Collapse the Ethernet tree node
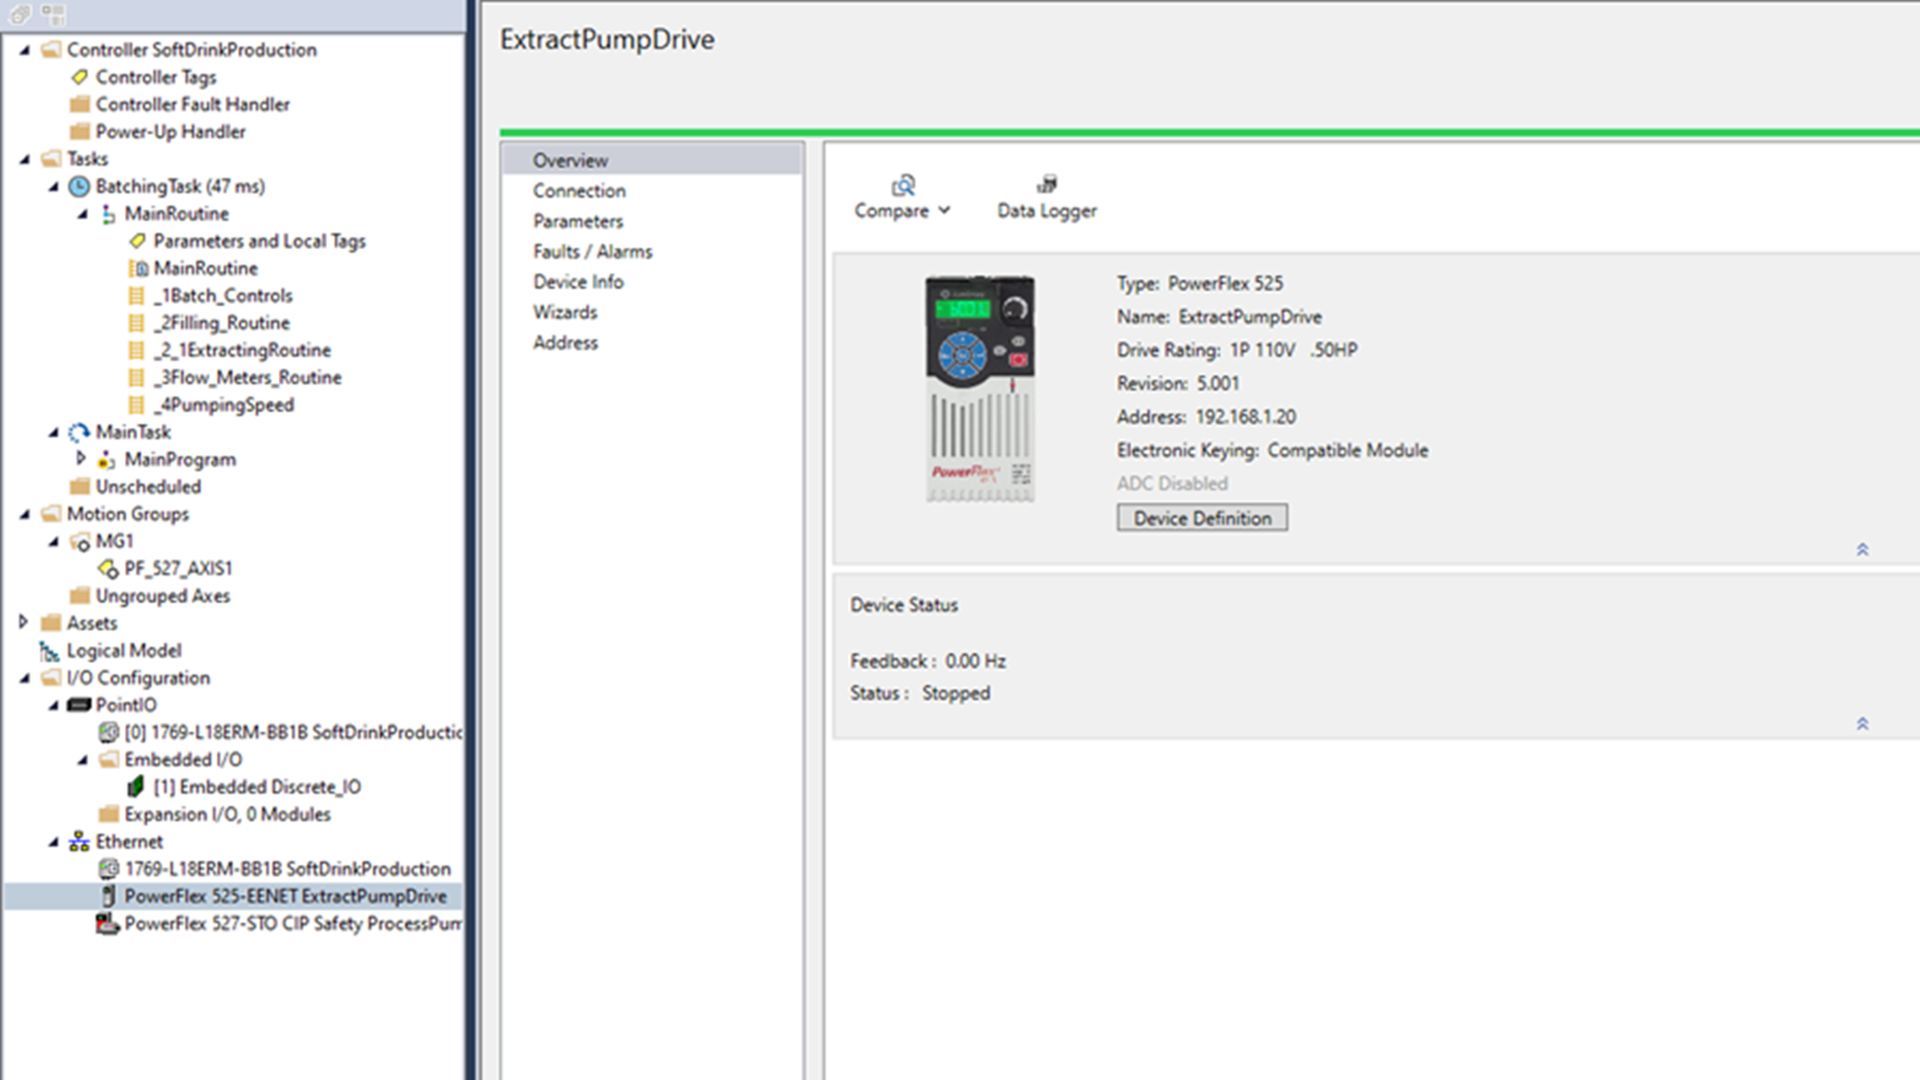The height and width of the screenshot is (1080, 1920). coord(54,842)
